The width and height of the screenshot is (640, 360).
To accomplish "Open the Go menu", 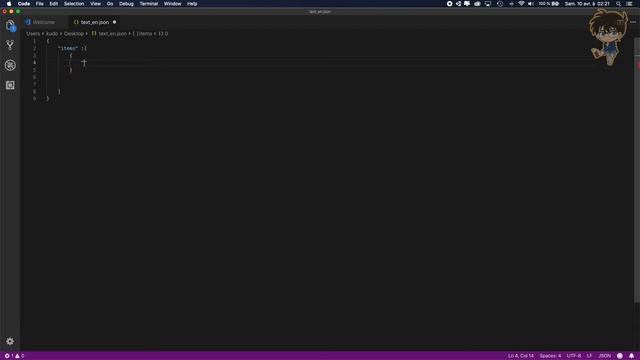I will (x=110, y=4).
